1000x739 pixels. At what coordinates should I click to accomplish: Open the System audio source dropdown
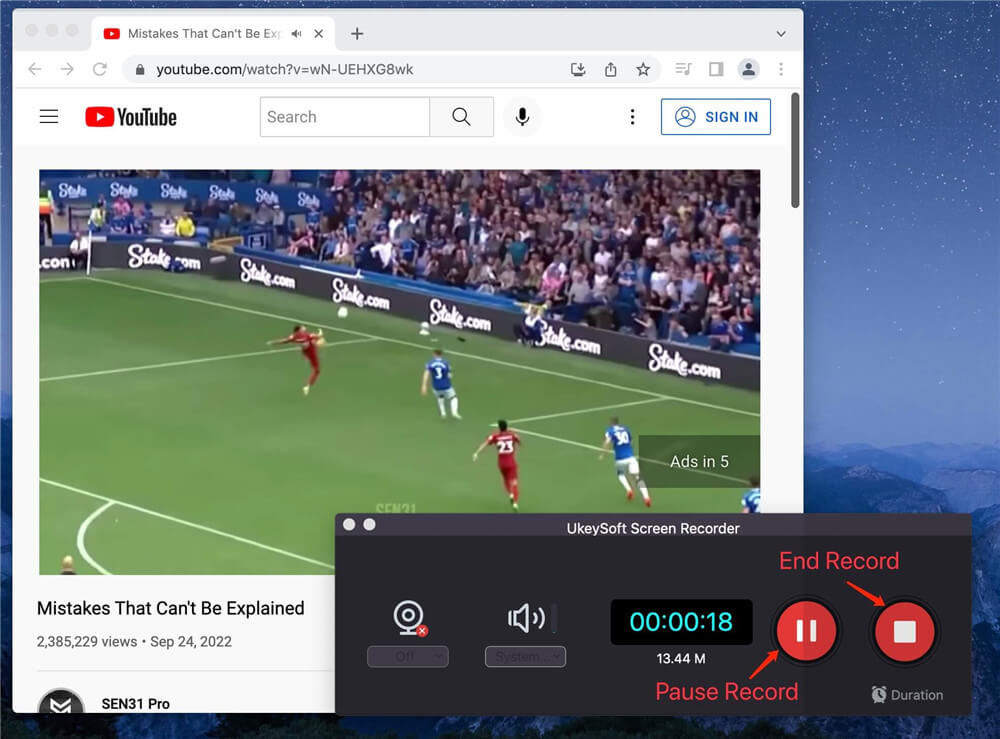pyautogui.click(x=525, y=656)
